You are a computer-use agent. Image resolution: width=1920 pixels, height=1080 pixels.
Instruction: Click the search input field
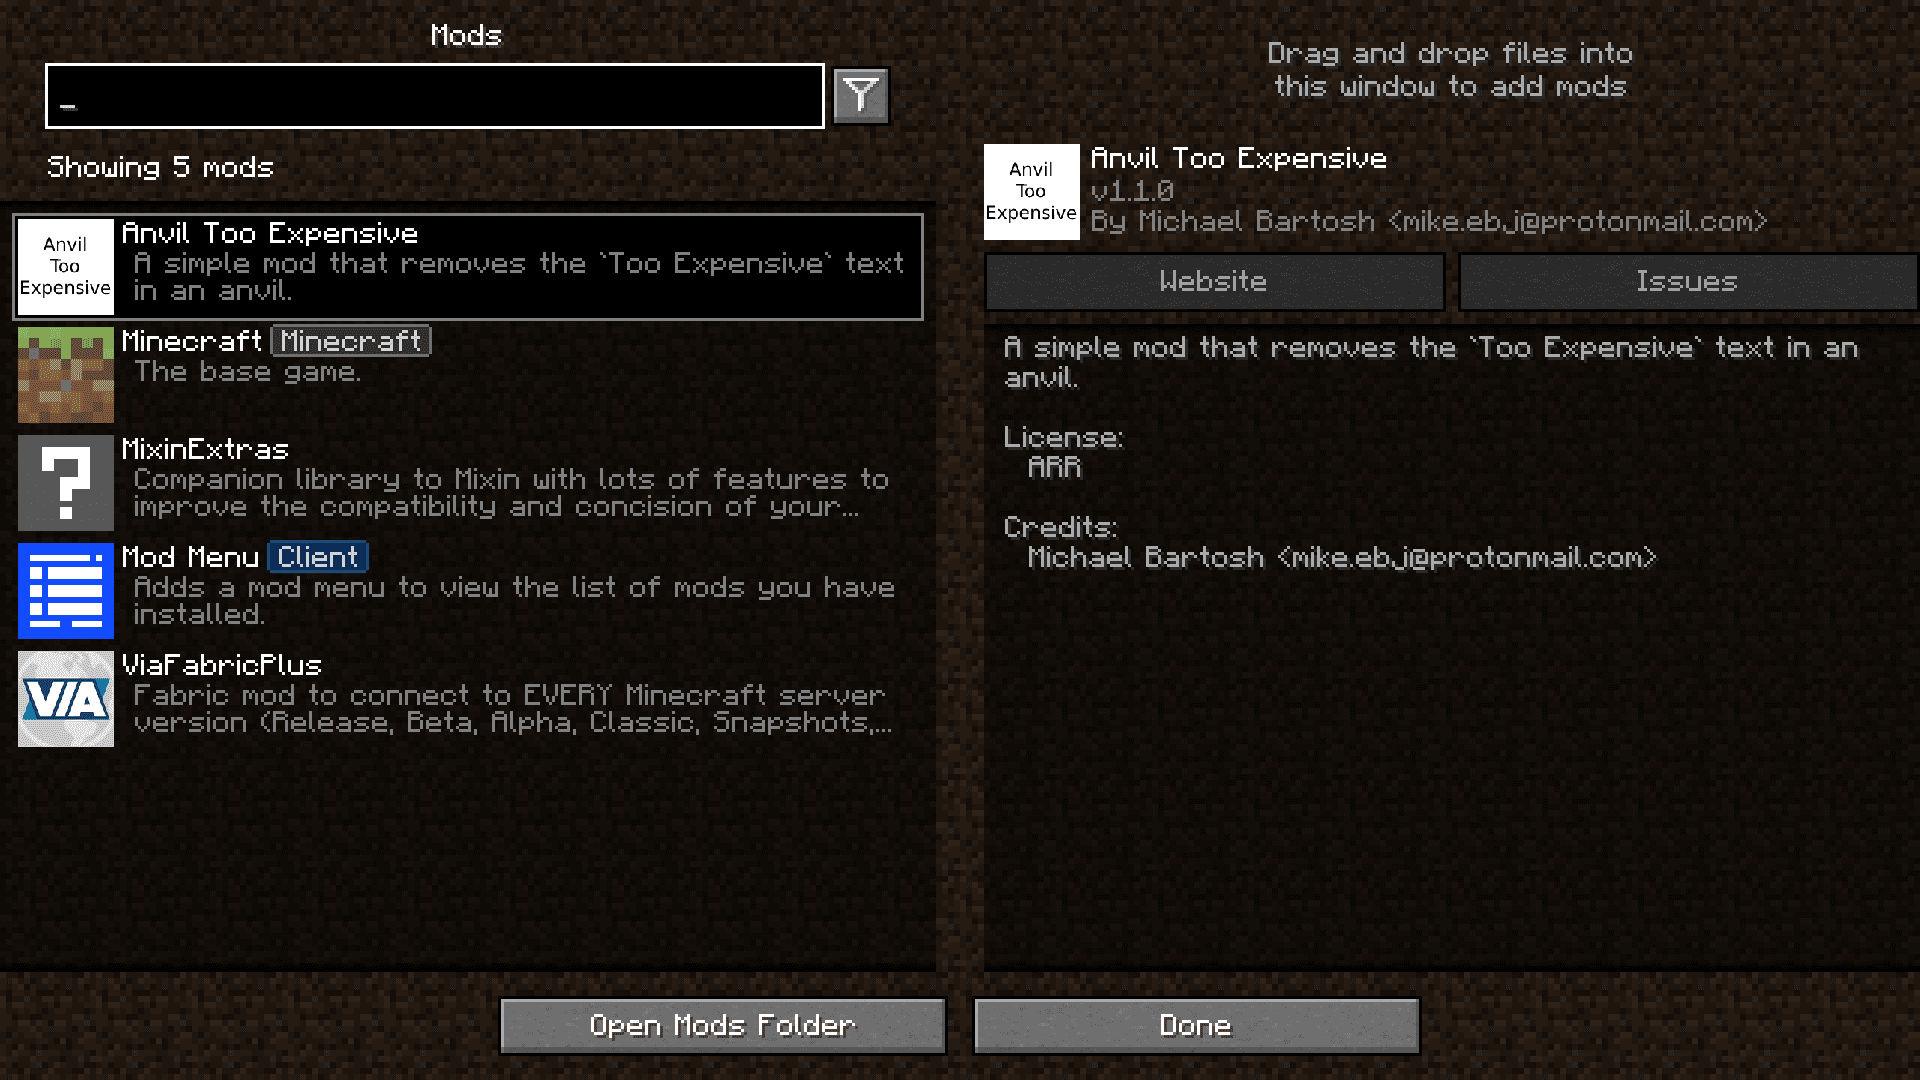(x=435, y=95)
